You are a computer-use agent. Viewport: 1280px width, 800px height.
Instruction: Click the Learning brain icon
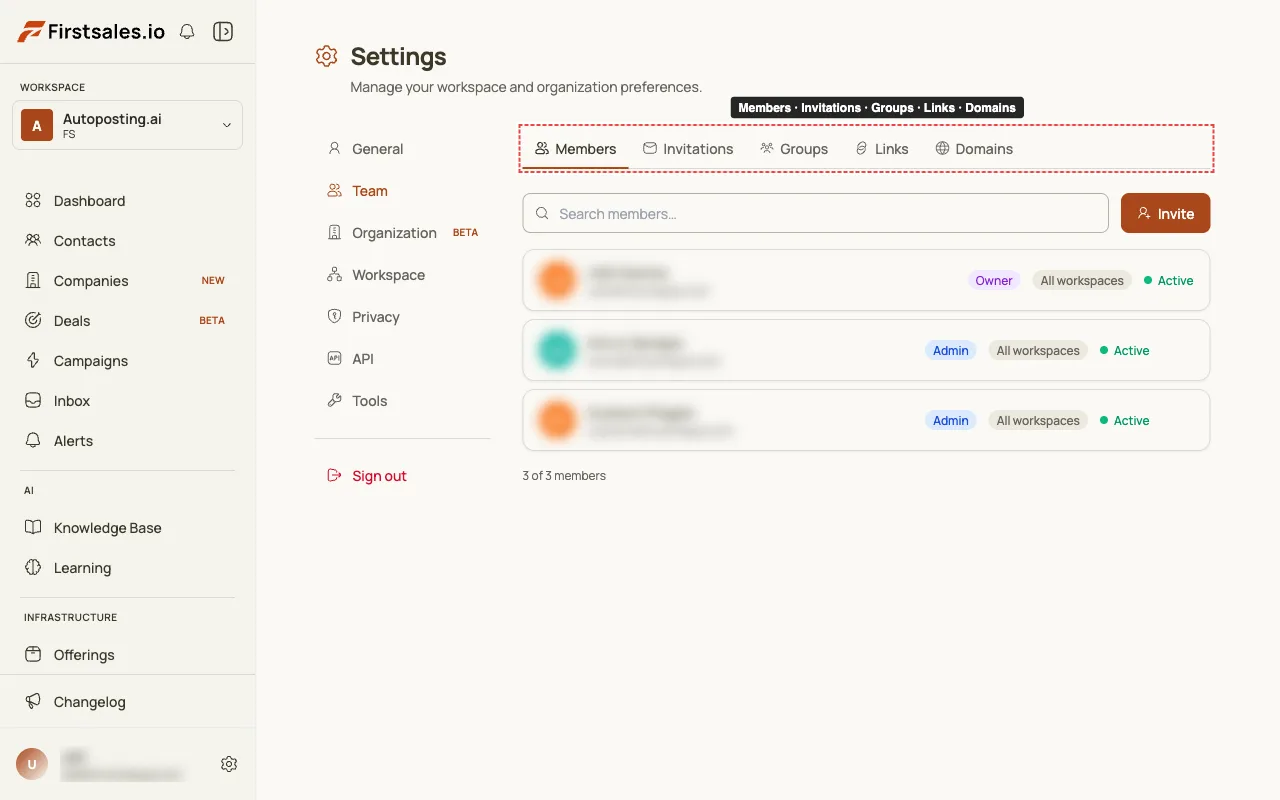point(33,568)
